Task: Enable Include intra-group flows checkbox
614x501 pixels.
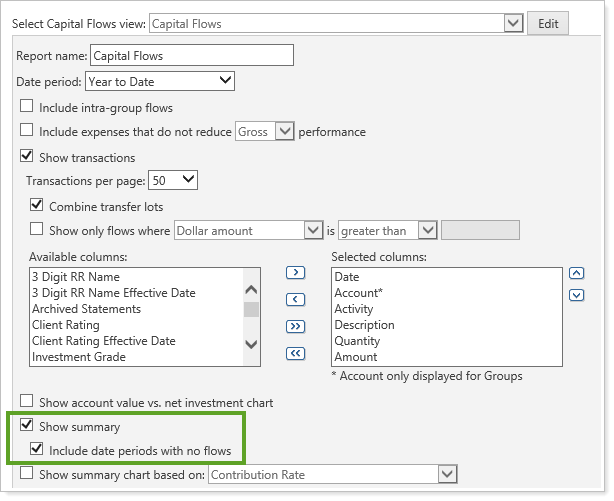Action: point(27,107)
